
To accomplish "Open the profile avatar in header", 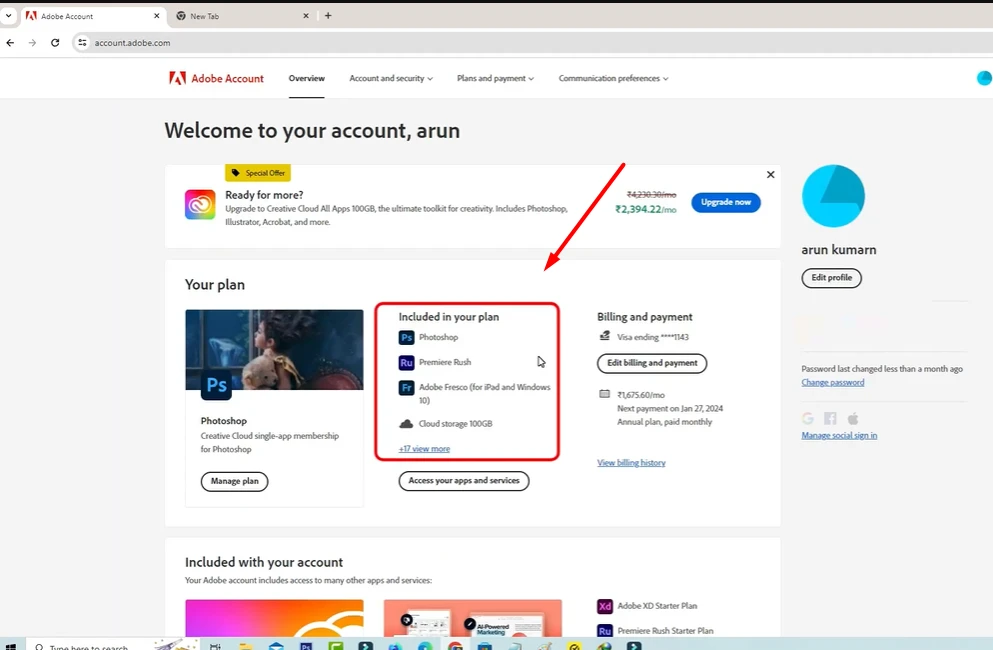I will (x=984, y=78).
